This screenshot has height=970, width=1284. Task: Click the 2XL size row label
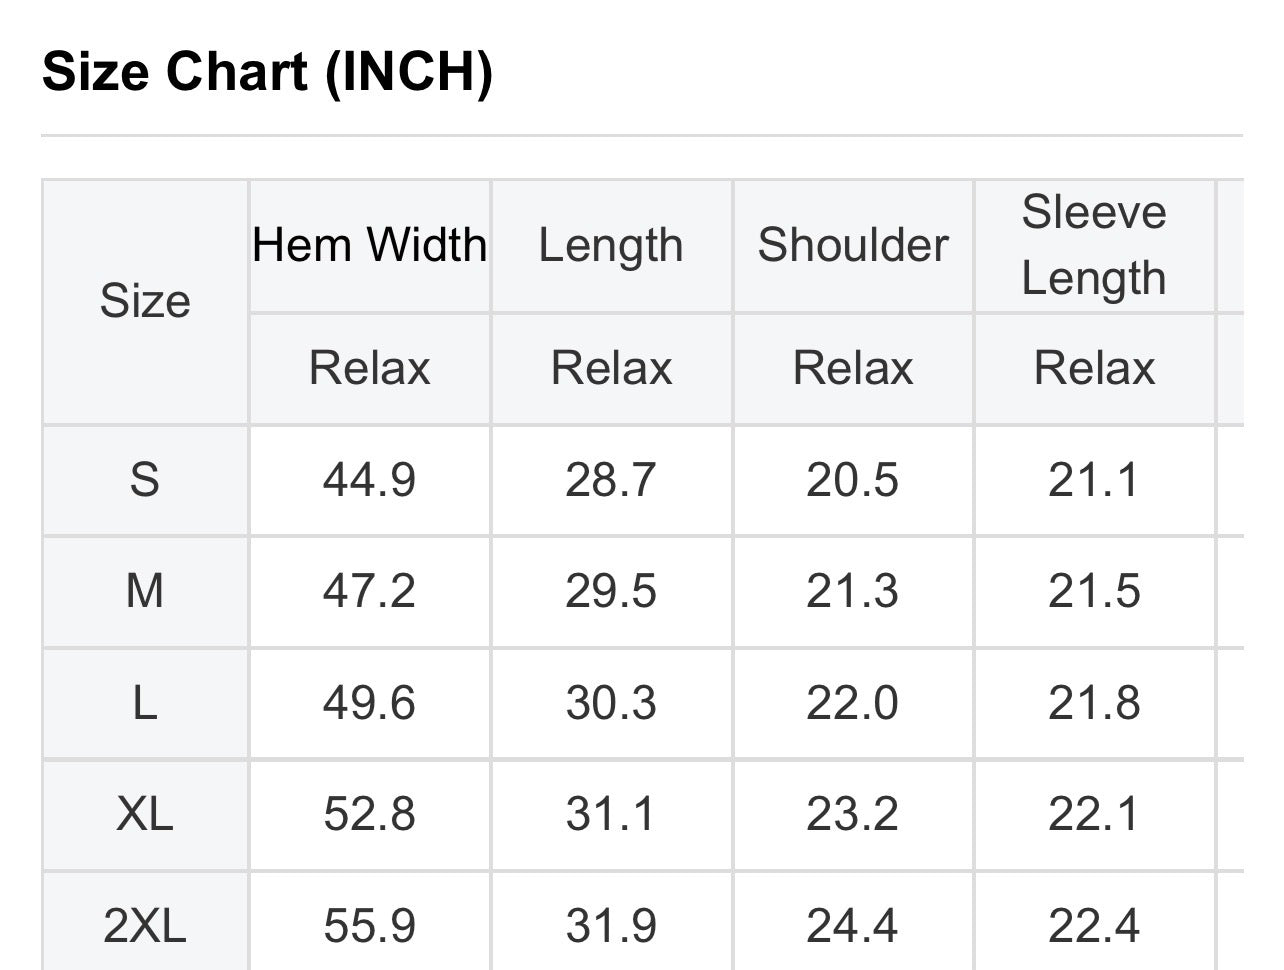[145, 926]
